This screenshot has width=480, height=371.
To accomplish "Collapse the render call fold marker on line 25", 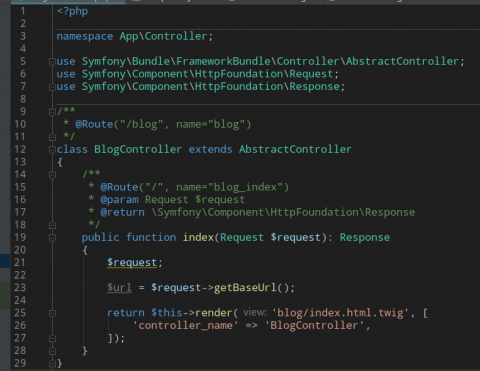I will (x=52, y=313).
